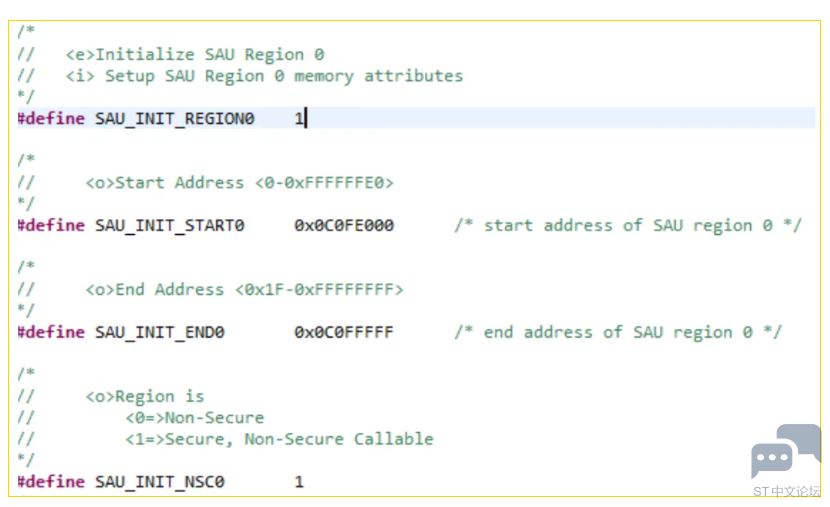Screen dimensions: 830x507
Task: Open the ST中文论坛 watermark link
Action: 786,491
